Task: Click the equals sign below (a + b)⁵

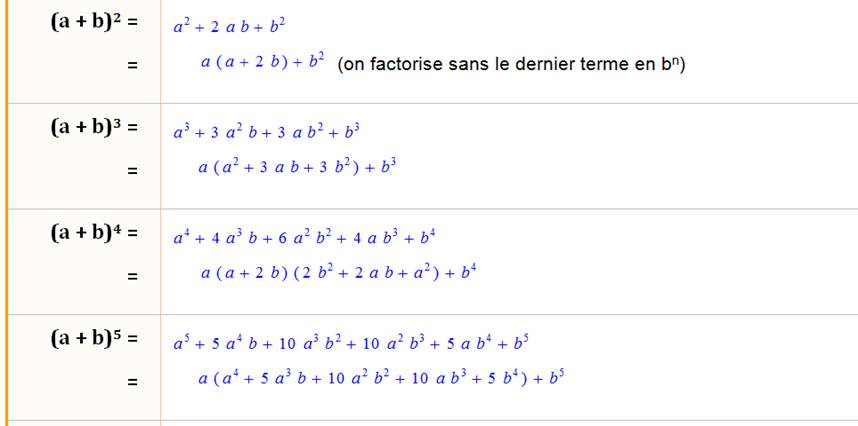Action: pyautogui.click(x=131, y=382)
